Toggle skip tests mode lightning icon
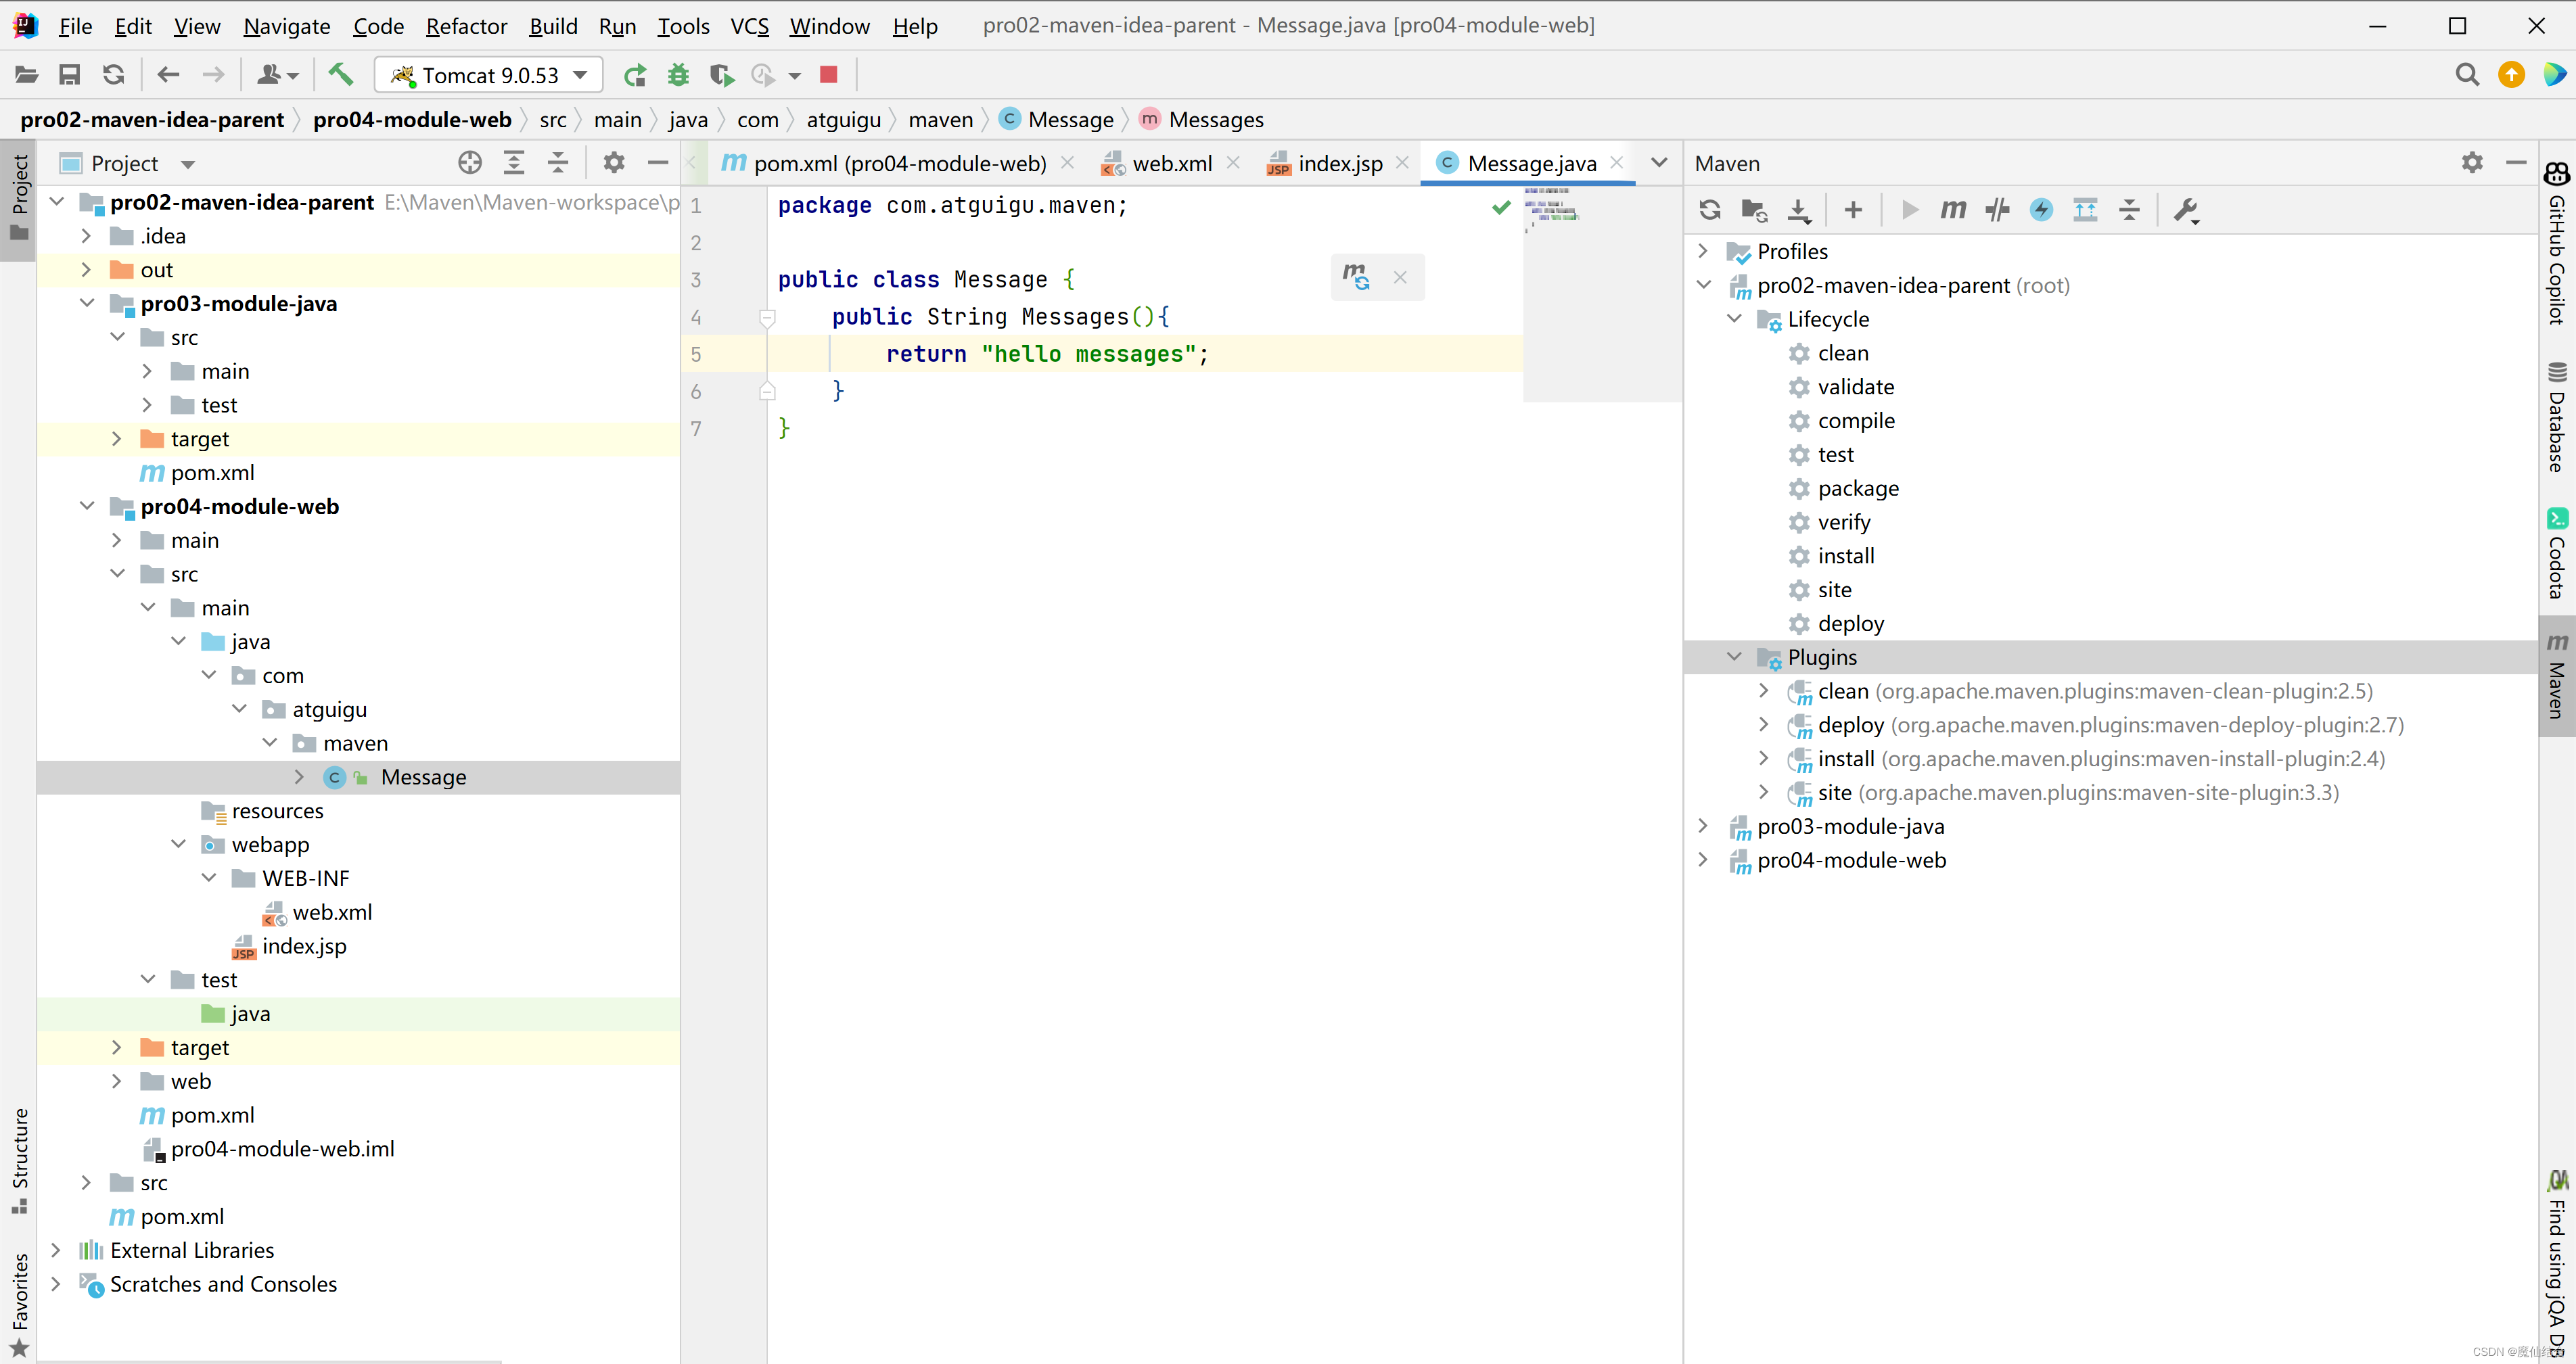The height and width of the screenshot is (1364, 2576). tap(2041, 210)
